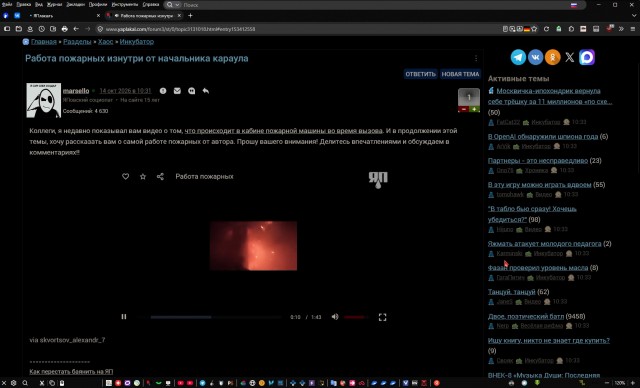Open the reader view icon in address bar
The height and width of the screenshot is (388, 640).
[x=505, y=29]
